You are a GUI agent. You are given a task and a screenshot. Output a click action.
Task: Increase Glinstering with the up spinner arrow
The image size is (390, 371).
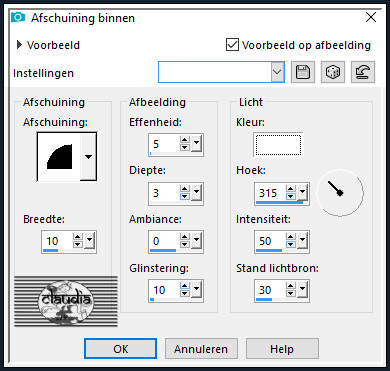[x=185, y=286]
